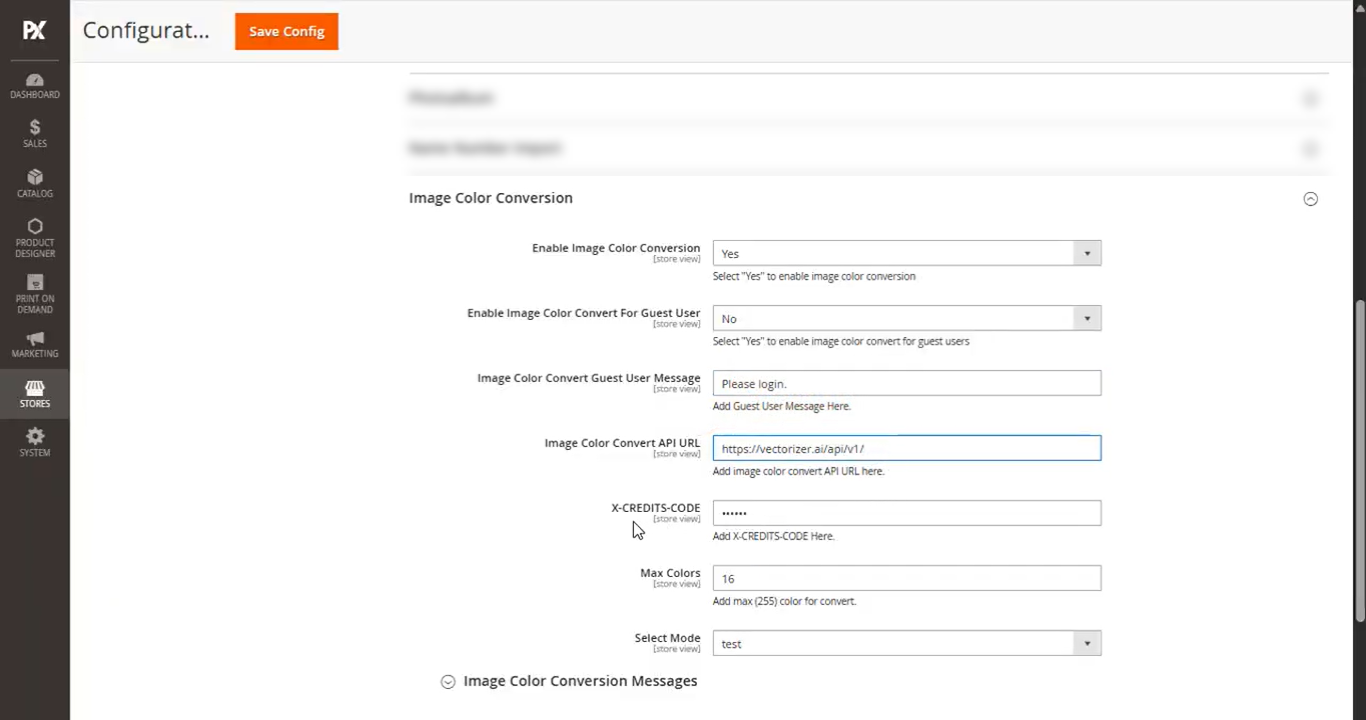The width and height of the screenshot is (1366, 720).
Task: Focus the Image Color Convert API URL field
Action: coord(907,448)
